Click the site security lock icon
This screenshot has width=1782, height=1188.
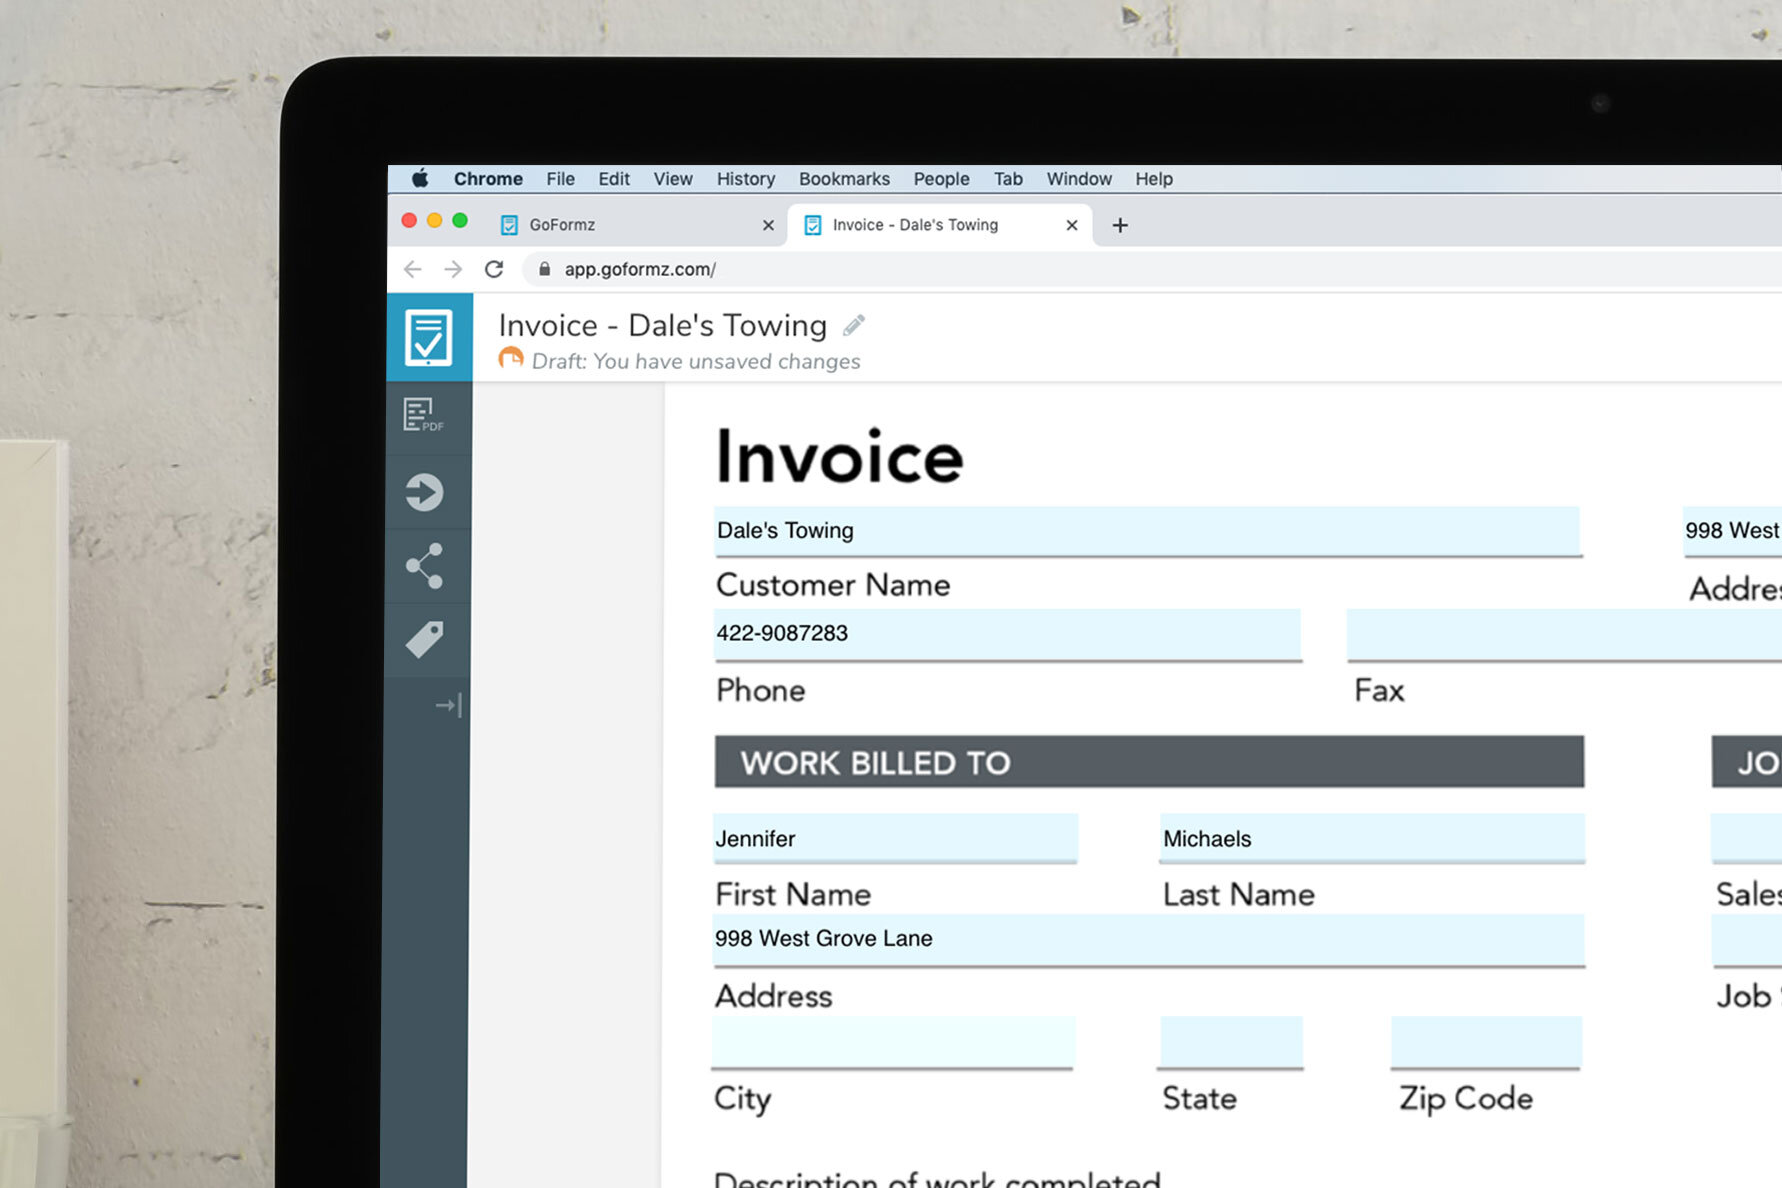click(545, 269)
